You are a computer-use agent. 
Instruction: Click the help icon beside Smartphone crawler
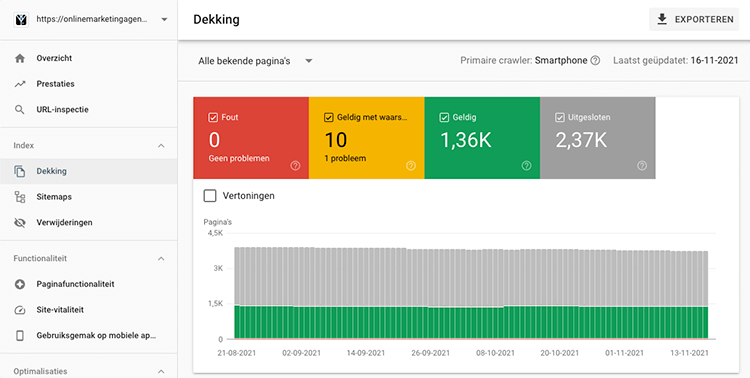point(595,61)
